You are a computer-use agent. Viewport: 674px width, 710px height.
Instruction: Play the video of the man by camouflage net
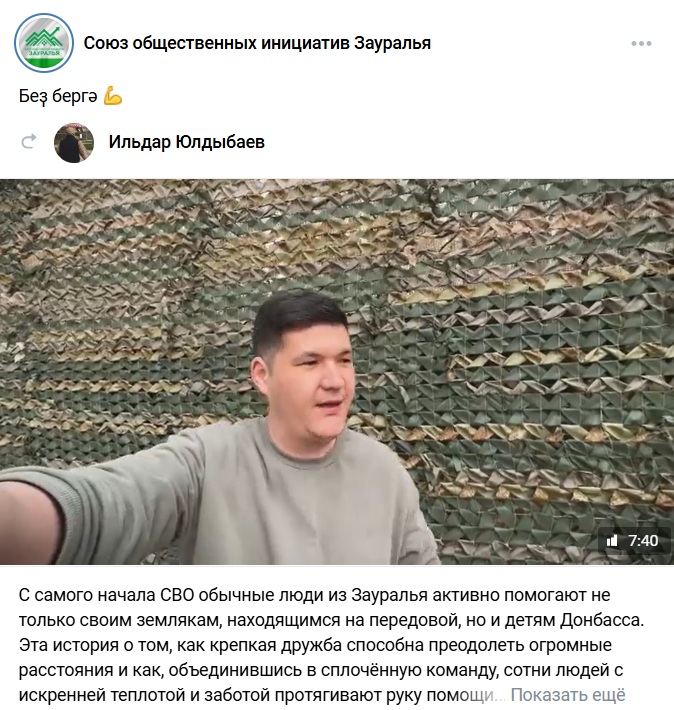click(337, 372)
